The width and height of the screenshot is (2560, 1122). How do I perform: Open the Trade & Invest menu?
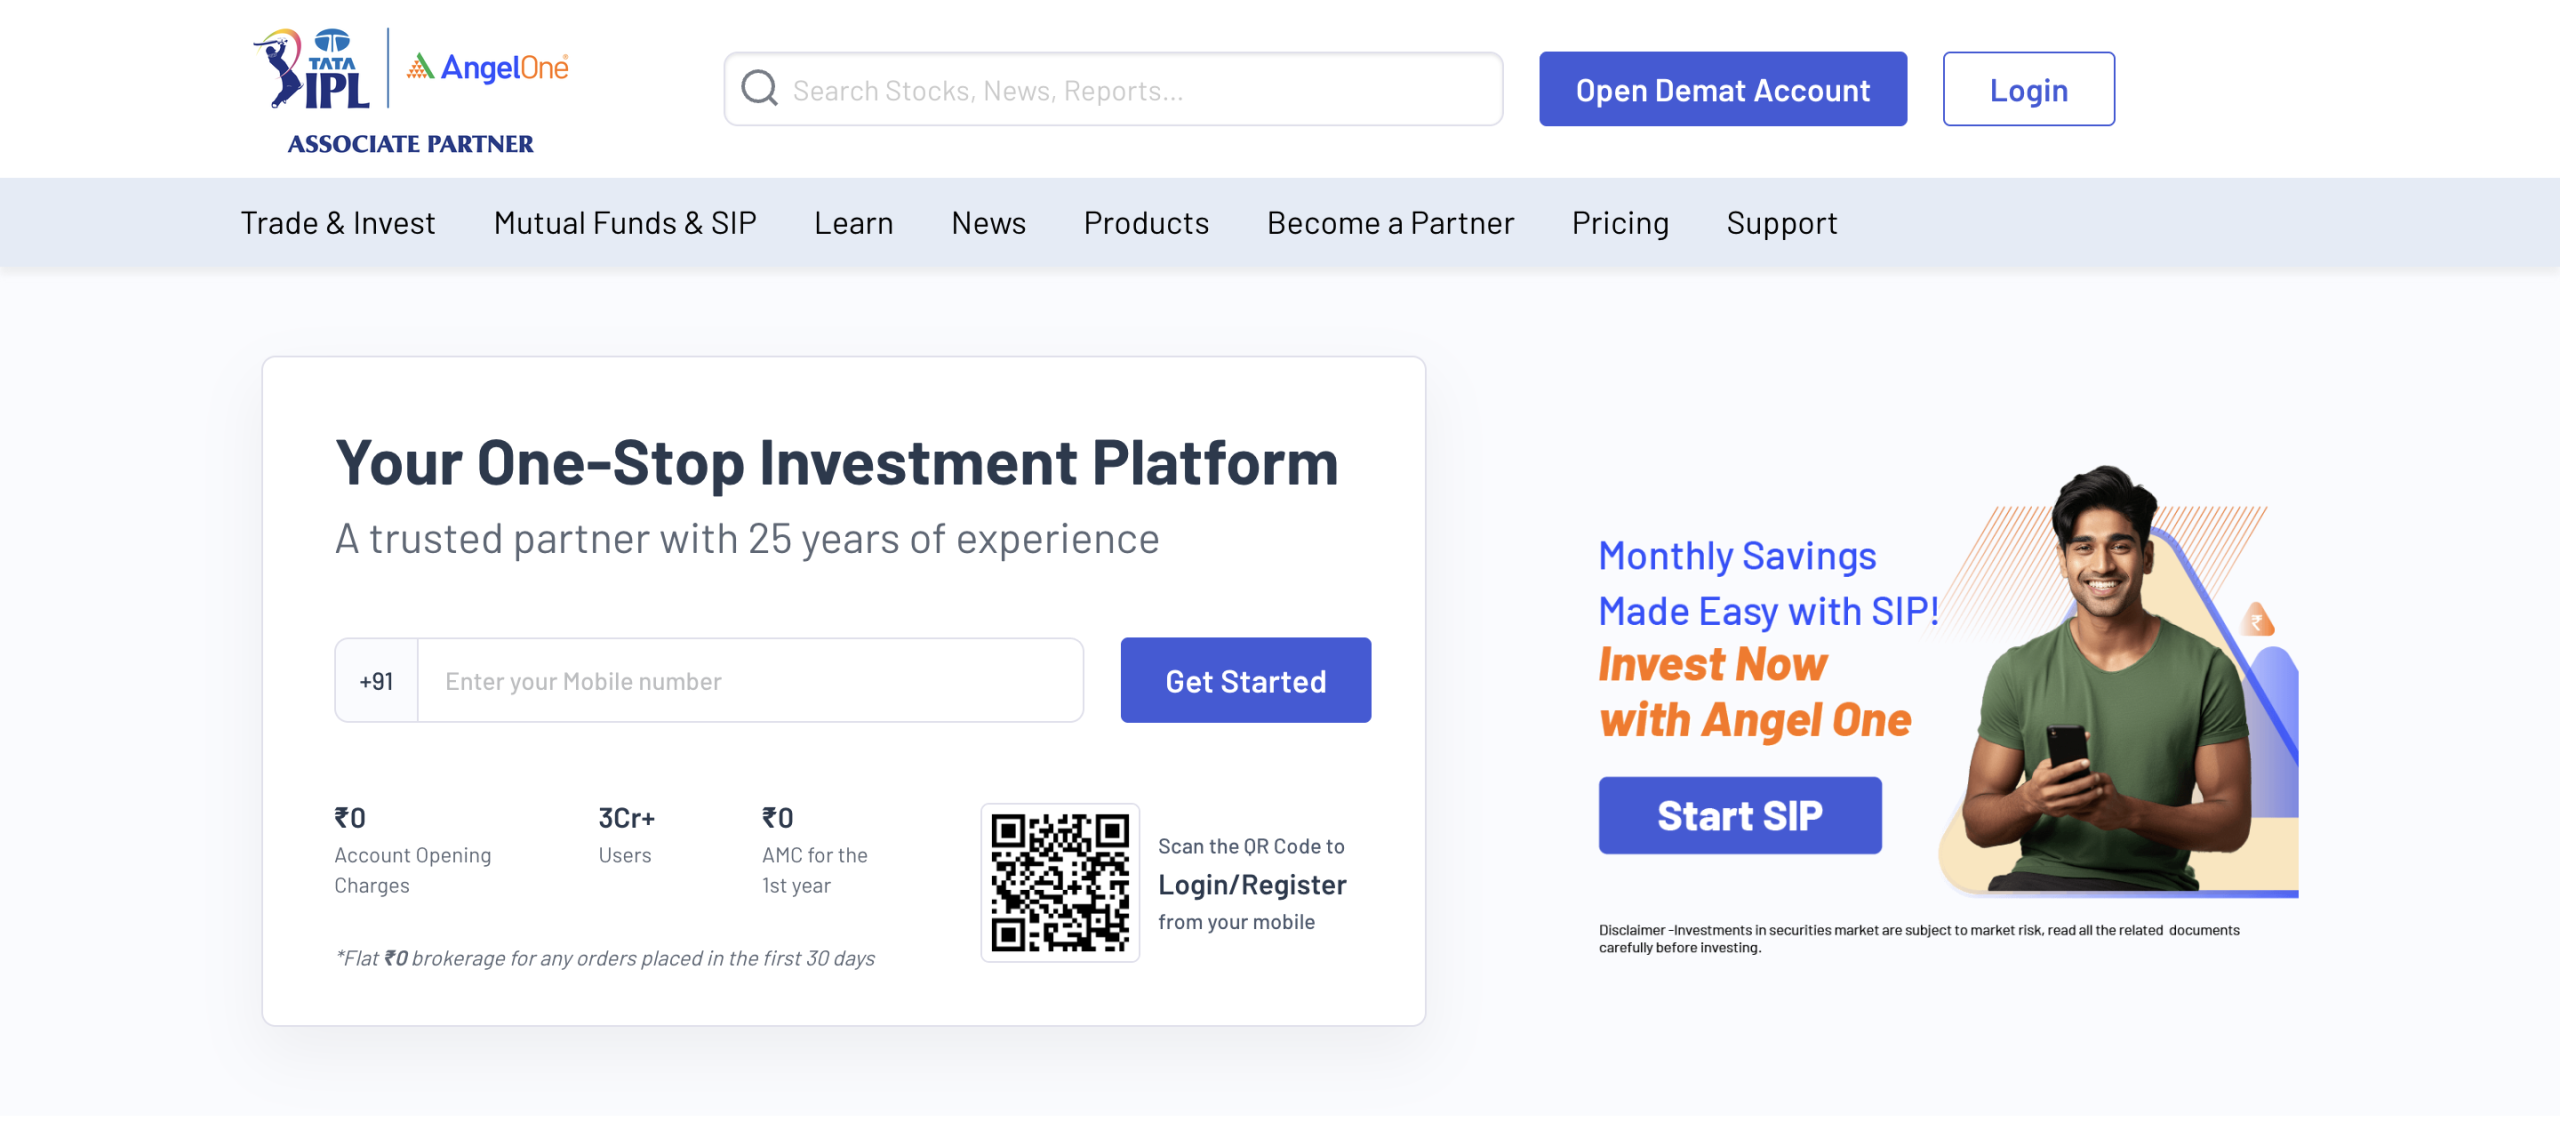point(338,223)
